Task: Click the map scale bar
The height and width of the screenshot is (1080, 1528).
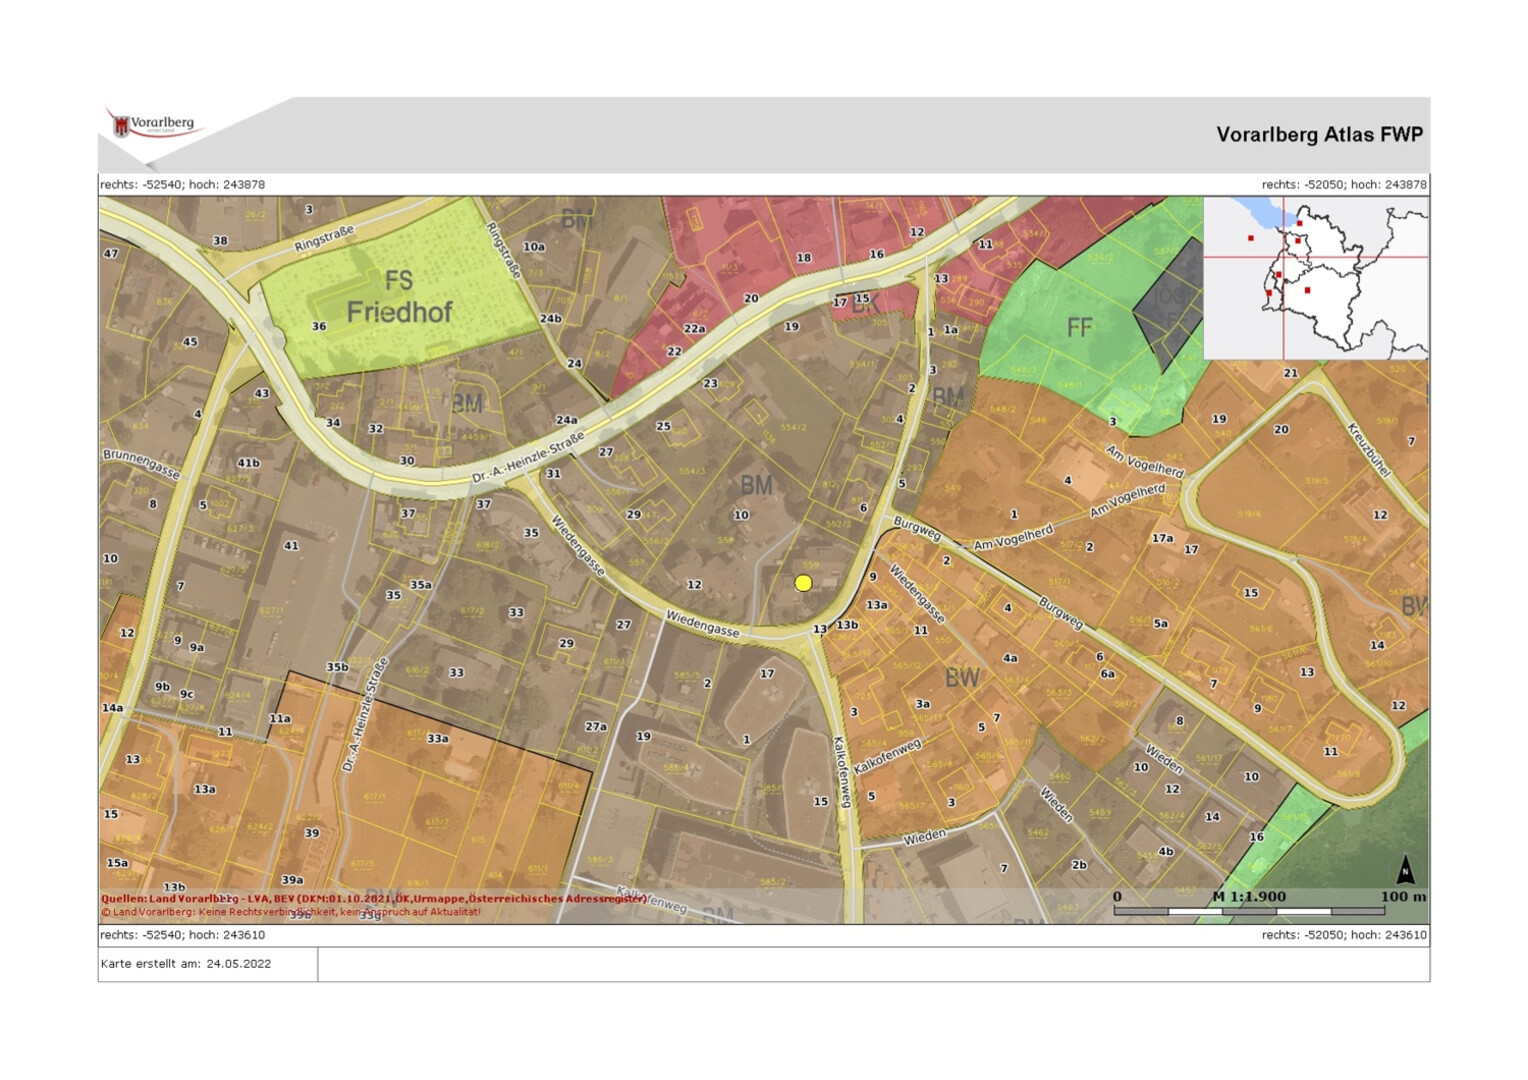Action: [1248, 911]
